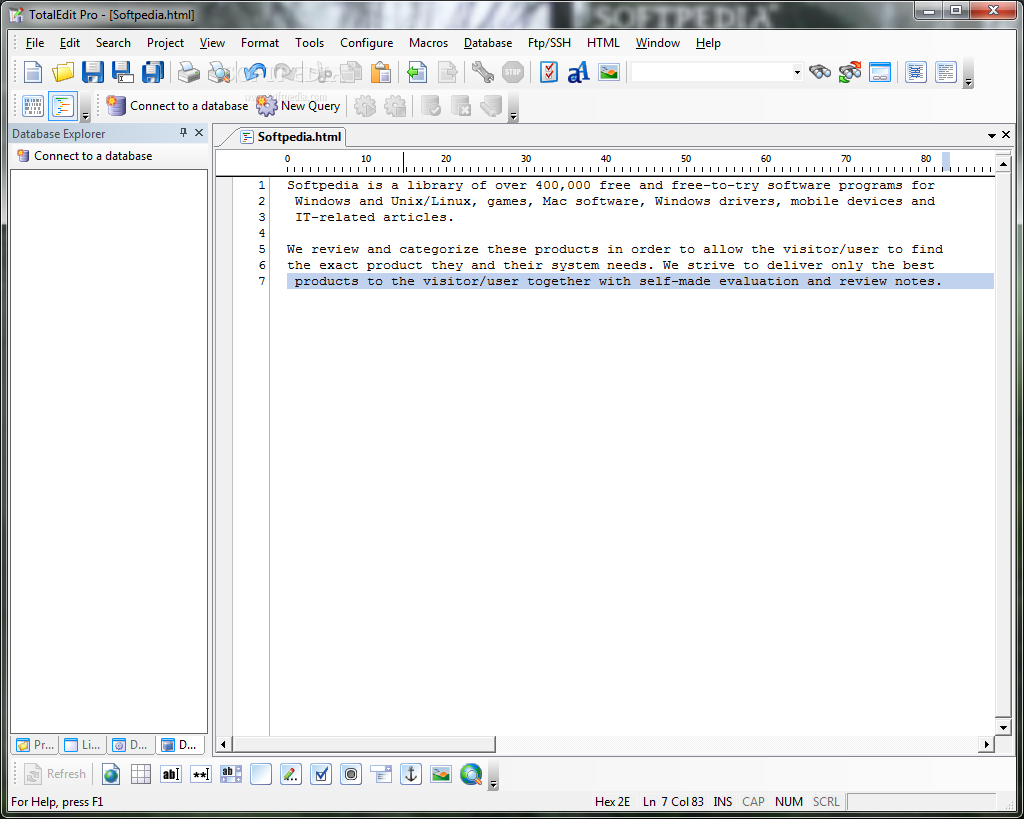Open the search text combo box dropdown
Image resolution: width=1024 pixels, height=819 pixels.
click(797, 72)
